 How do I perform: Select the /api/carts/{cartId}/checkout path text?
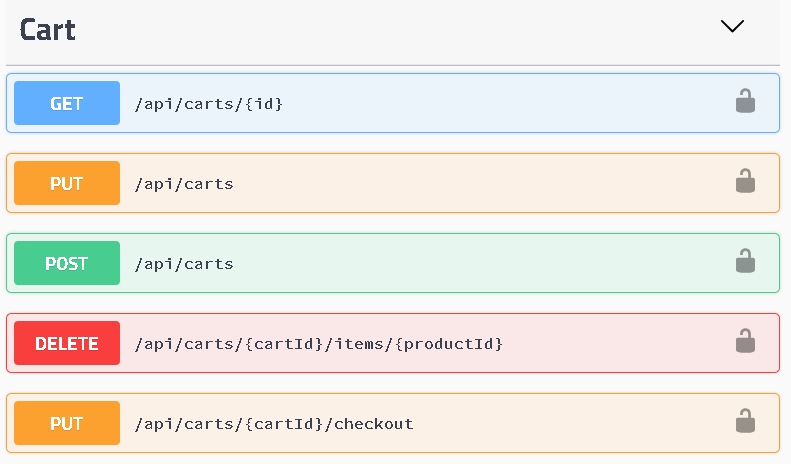click(x=273, y=423)
